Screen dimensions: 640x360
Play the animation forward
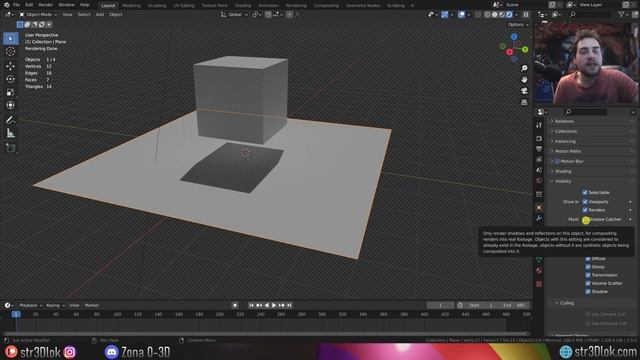point(274,305)
